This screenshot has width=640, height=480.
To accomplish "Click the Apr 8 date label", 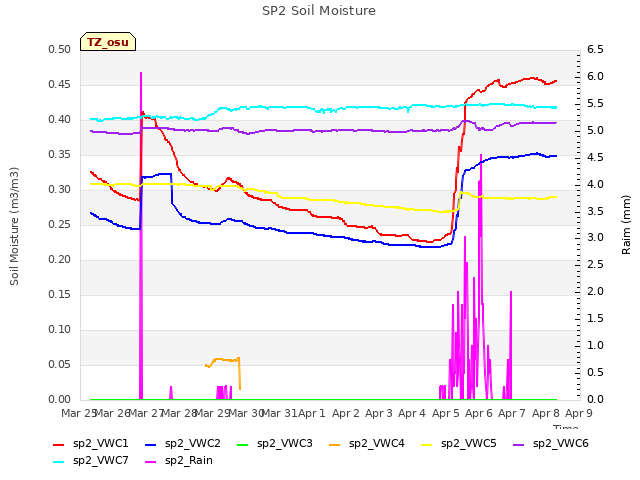I will pos(546,413).
